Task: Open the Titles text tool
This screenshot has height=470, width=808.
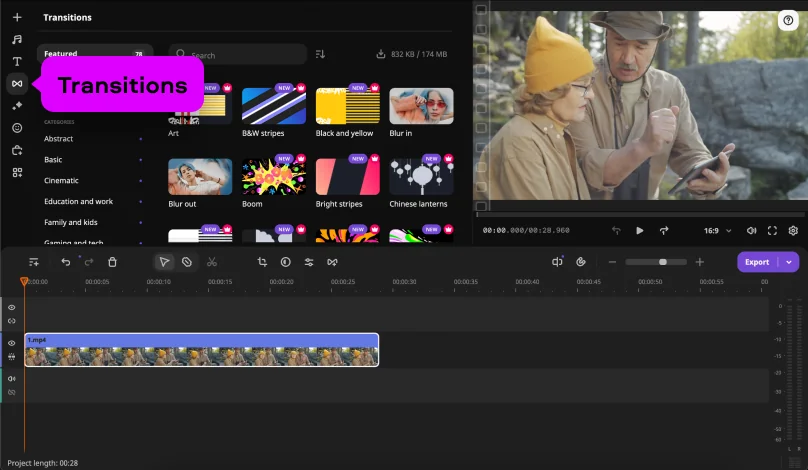Action: pyautogui.click(x=17, y=62)
